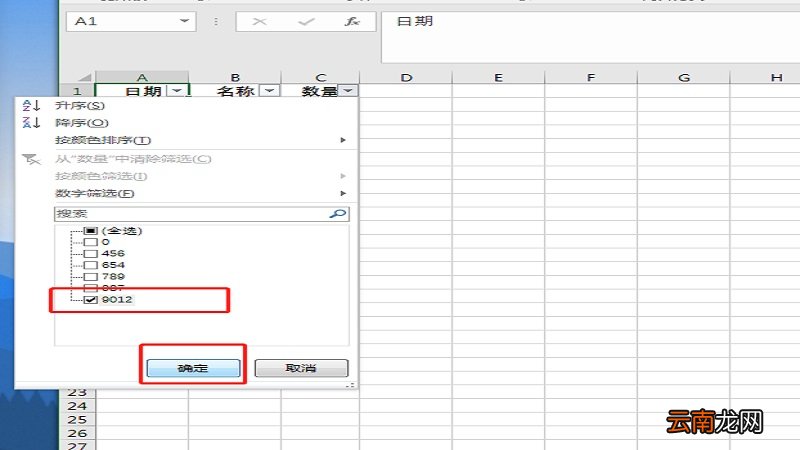Click the ascending sort A-Z icon
800x450 pixels.
pos(31,106)
